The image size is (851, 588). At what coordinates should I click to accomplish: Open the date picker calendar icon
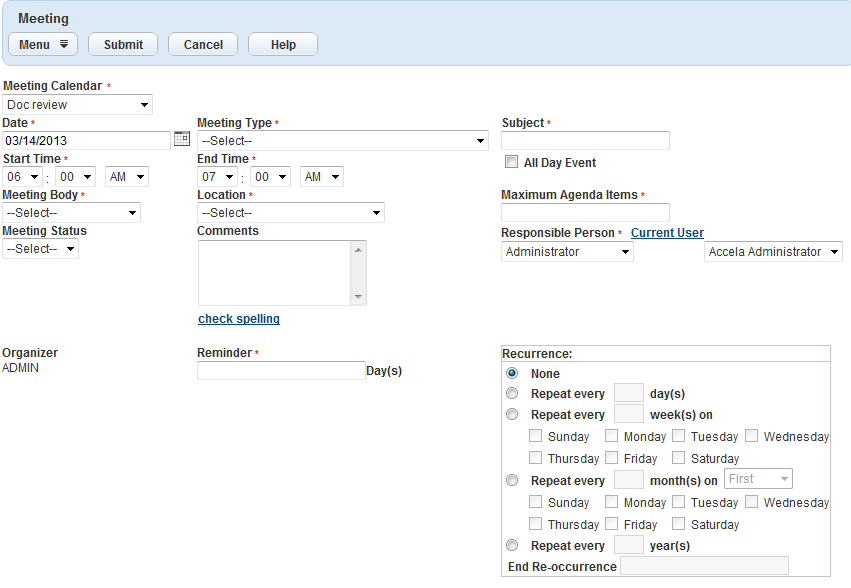[x=182, y=140]
